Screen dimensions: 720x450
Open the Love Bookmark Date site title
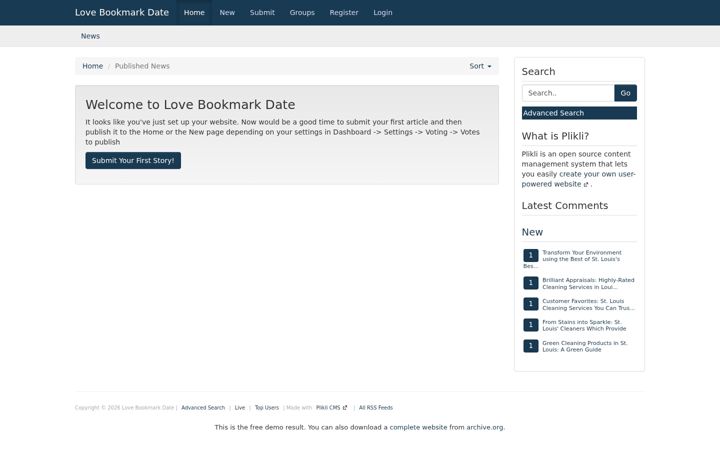coord(122,12)
